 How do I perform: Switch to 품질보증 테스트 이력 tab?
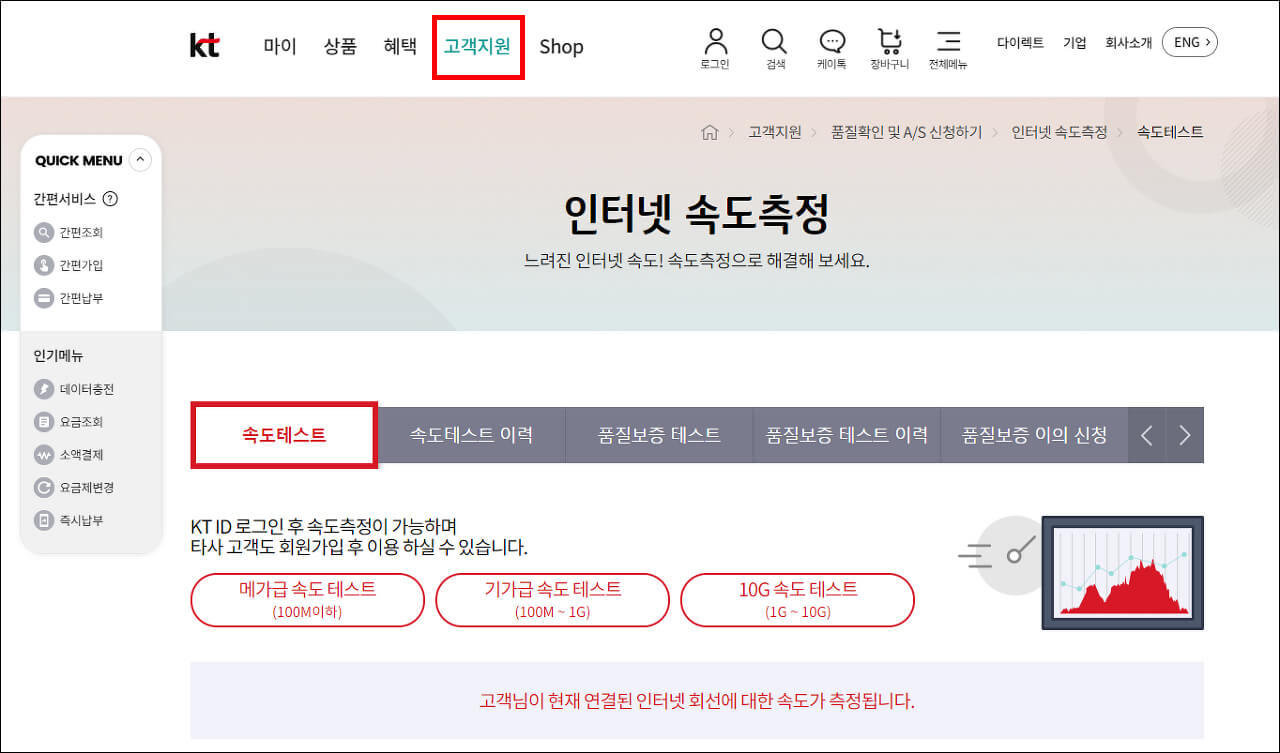(x=847, y=435)
